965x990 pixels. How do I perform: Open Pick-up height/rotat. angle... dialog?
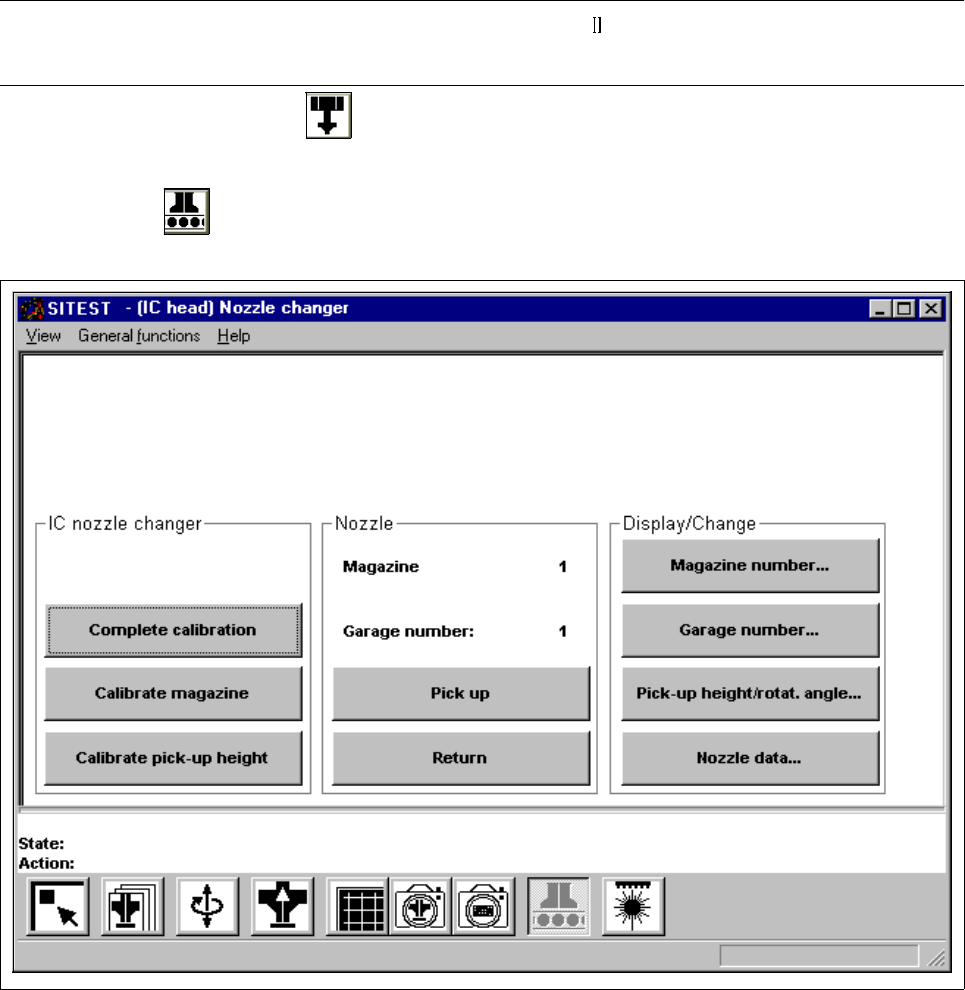(x=750, y=693)
